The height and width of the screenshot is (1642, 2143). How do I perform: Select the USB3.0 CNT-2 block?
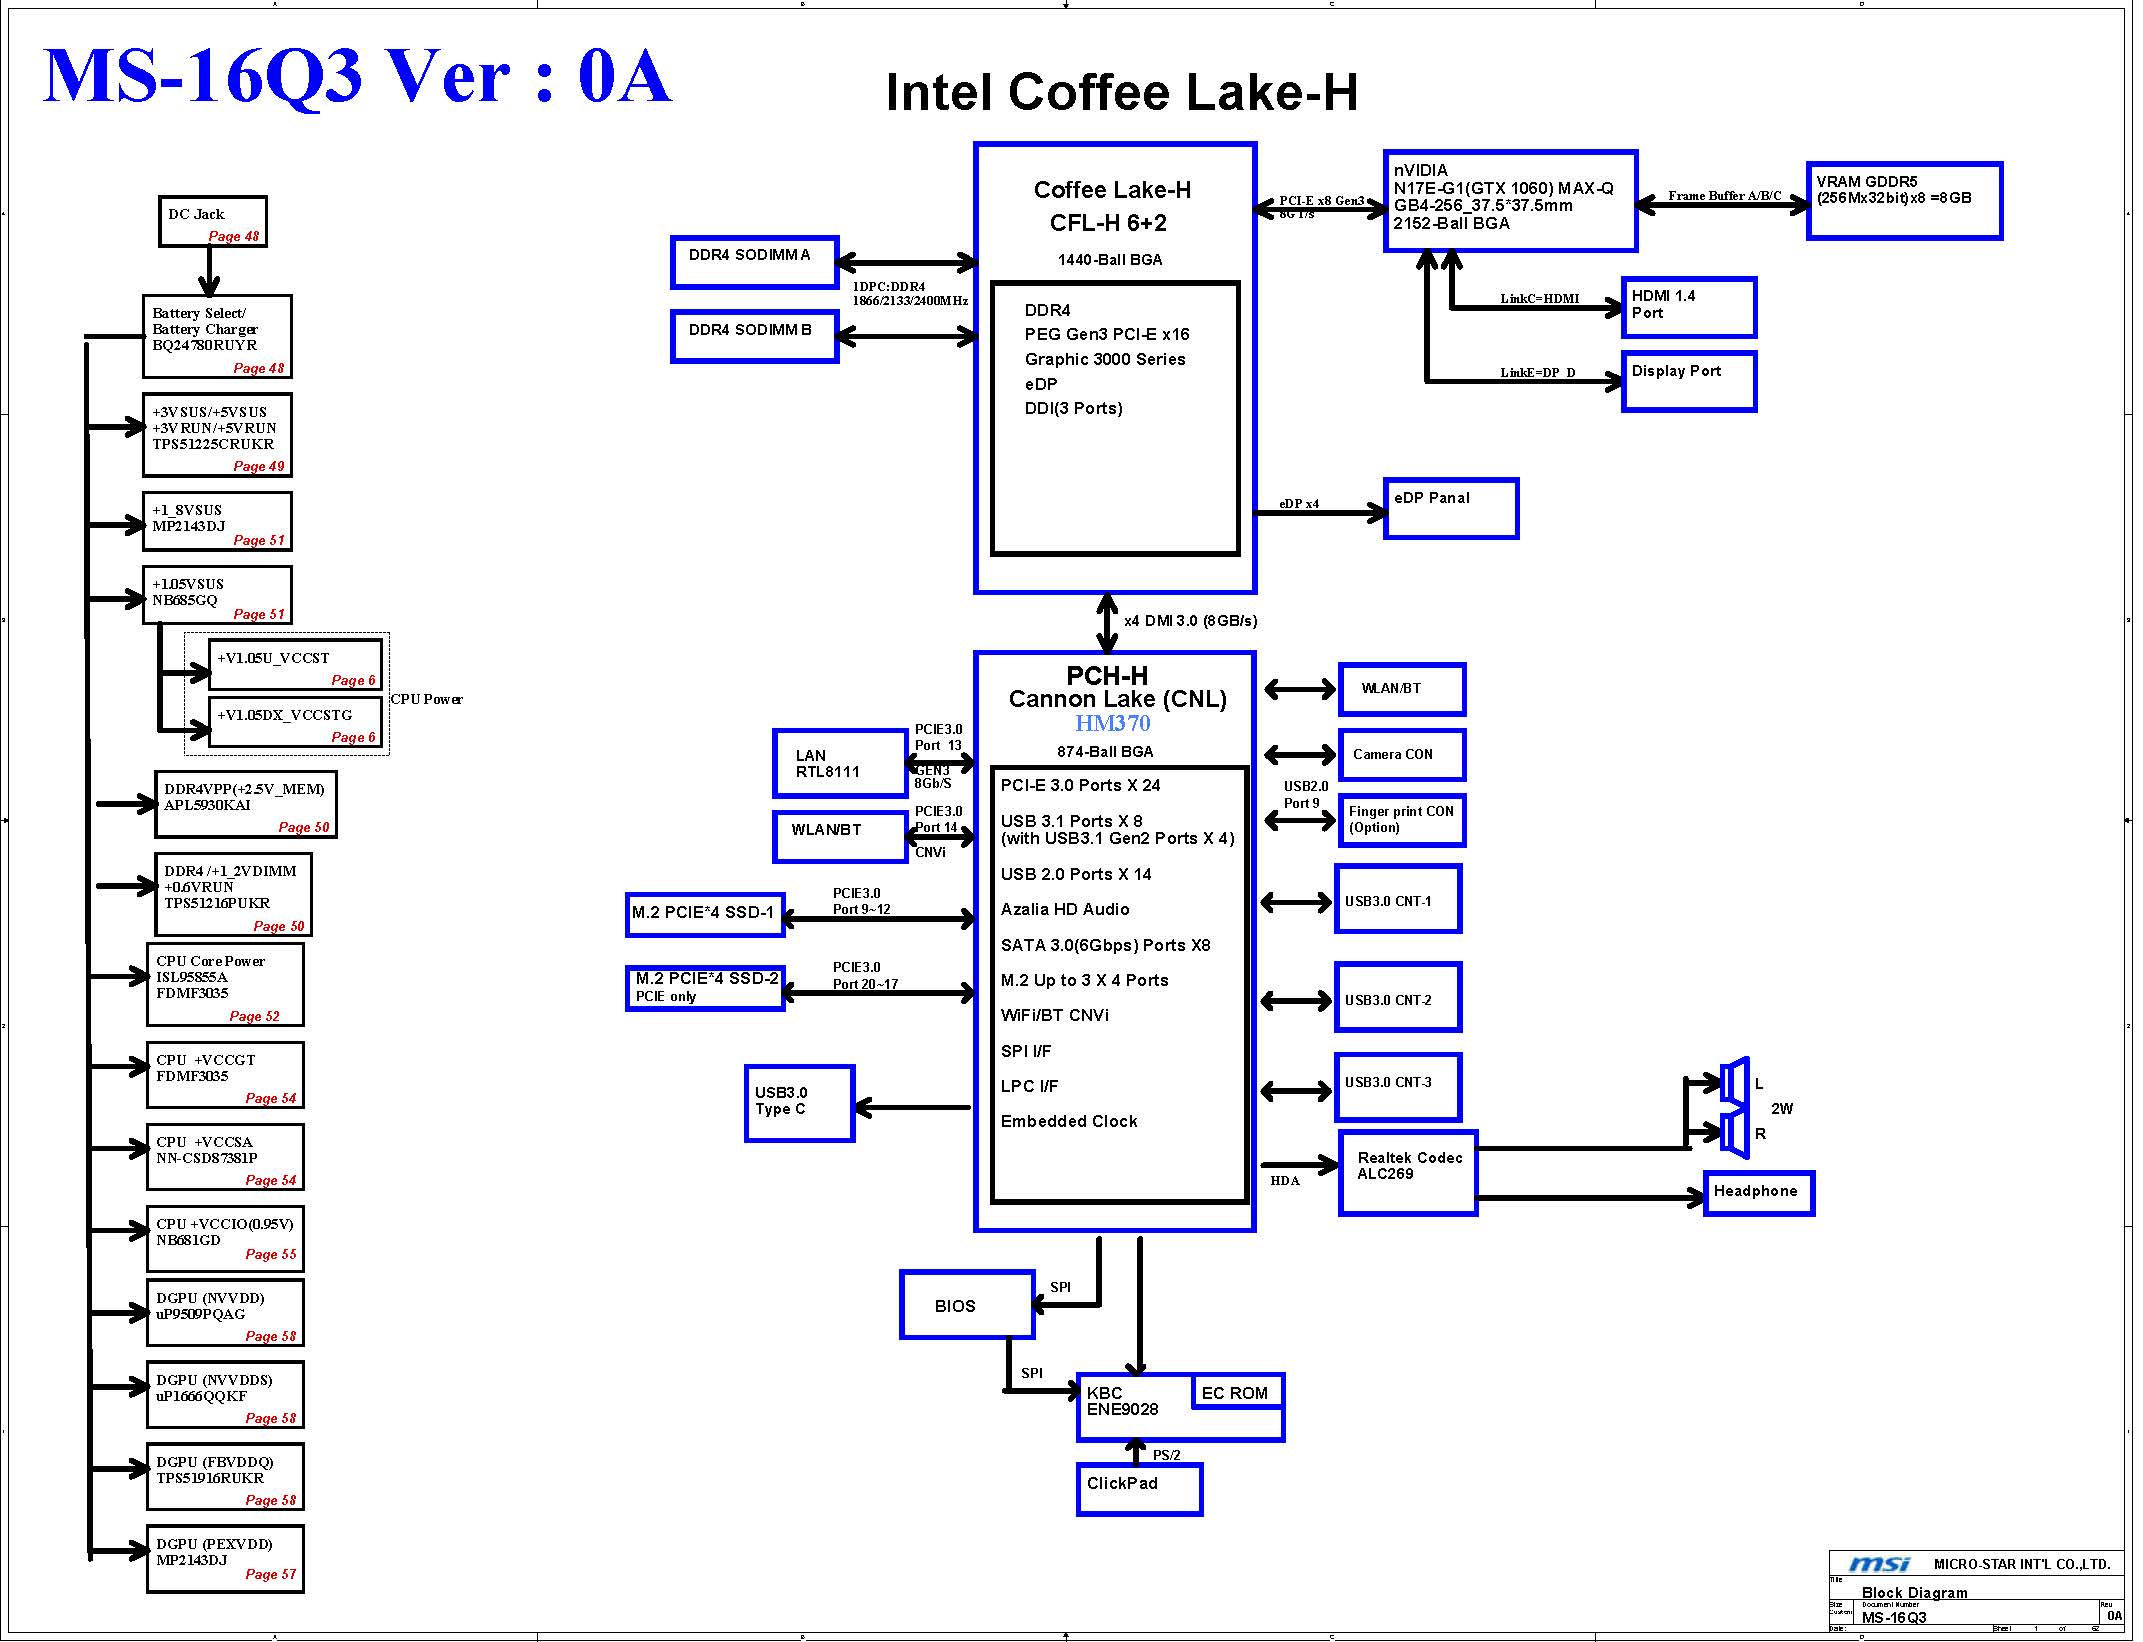click(x=1398, y=997)
